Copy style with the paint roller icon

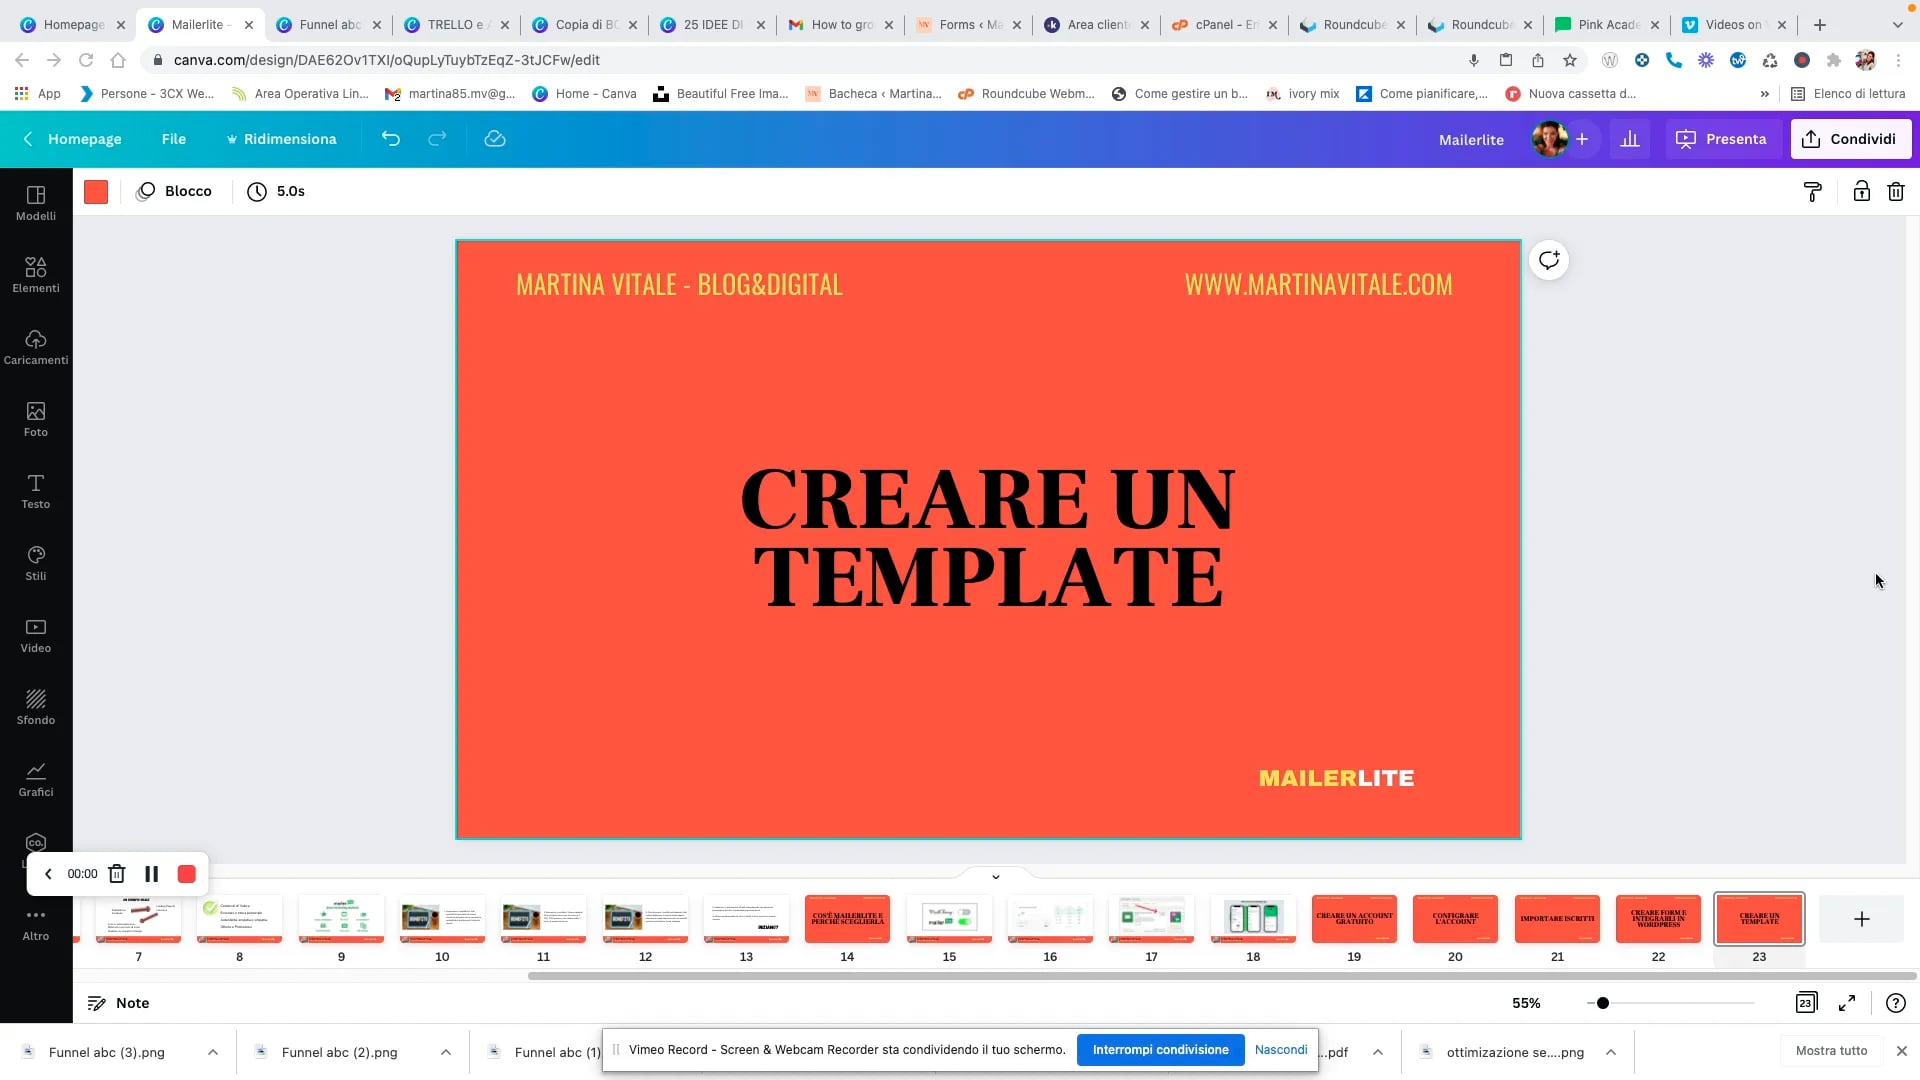point(1813,192)
